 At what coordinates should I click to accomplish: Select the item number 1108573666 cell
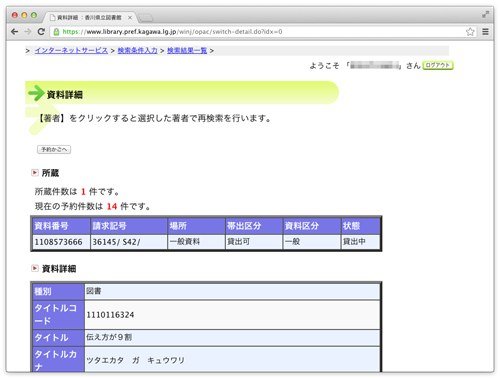[x=61, y=242]
